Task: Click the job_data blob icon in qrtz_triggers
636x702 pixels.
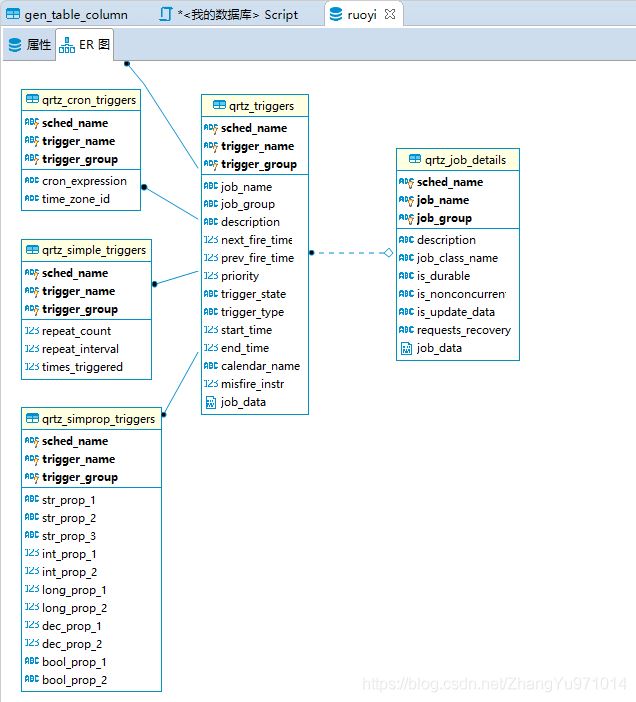Action: [x=210, y=402]
